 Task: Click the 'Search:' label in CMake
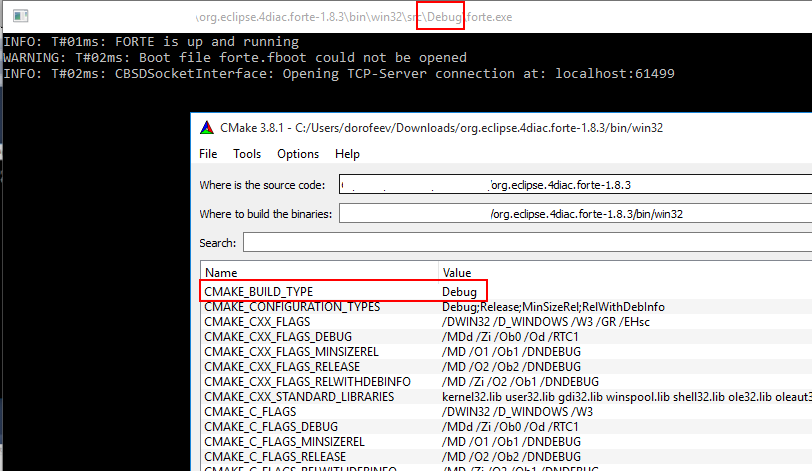pyautogui.click(x=218, y=243)
